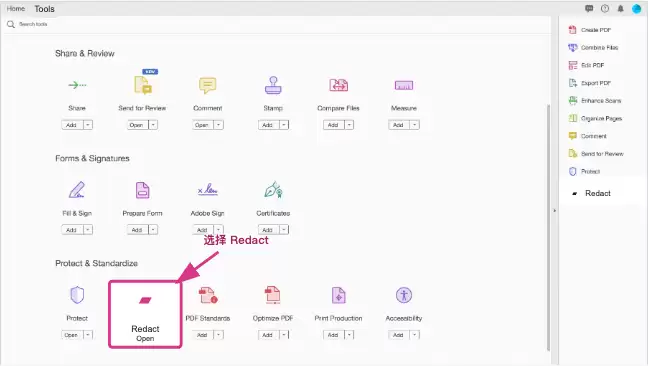Open the Fill & Sign icon
The width and height of the screenshot is (648, 366).
(77, 190)
